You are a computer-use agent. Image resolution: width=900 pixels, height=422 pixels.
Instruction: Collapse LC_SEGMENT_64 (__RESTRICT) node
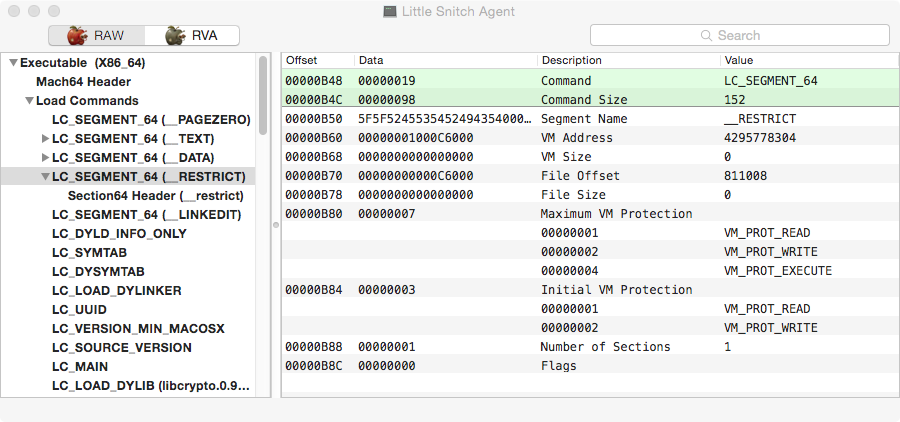[45, 177]
